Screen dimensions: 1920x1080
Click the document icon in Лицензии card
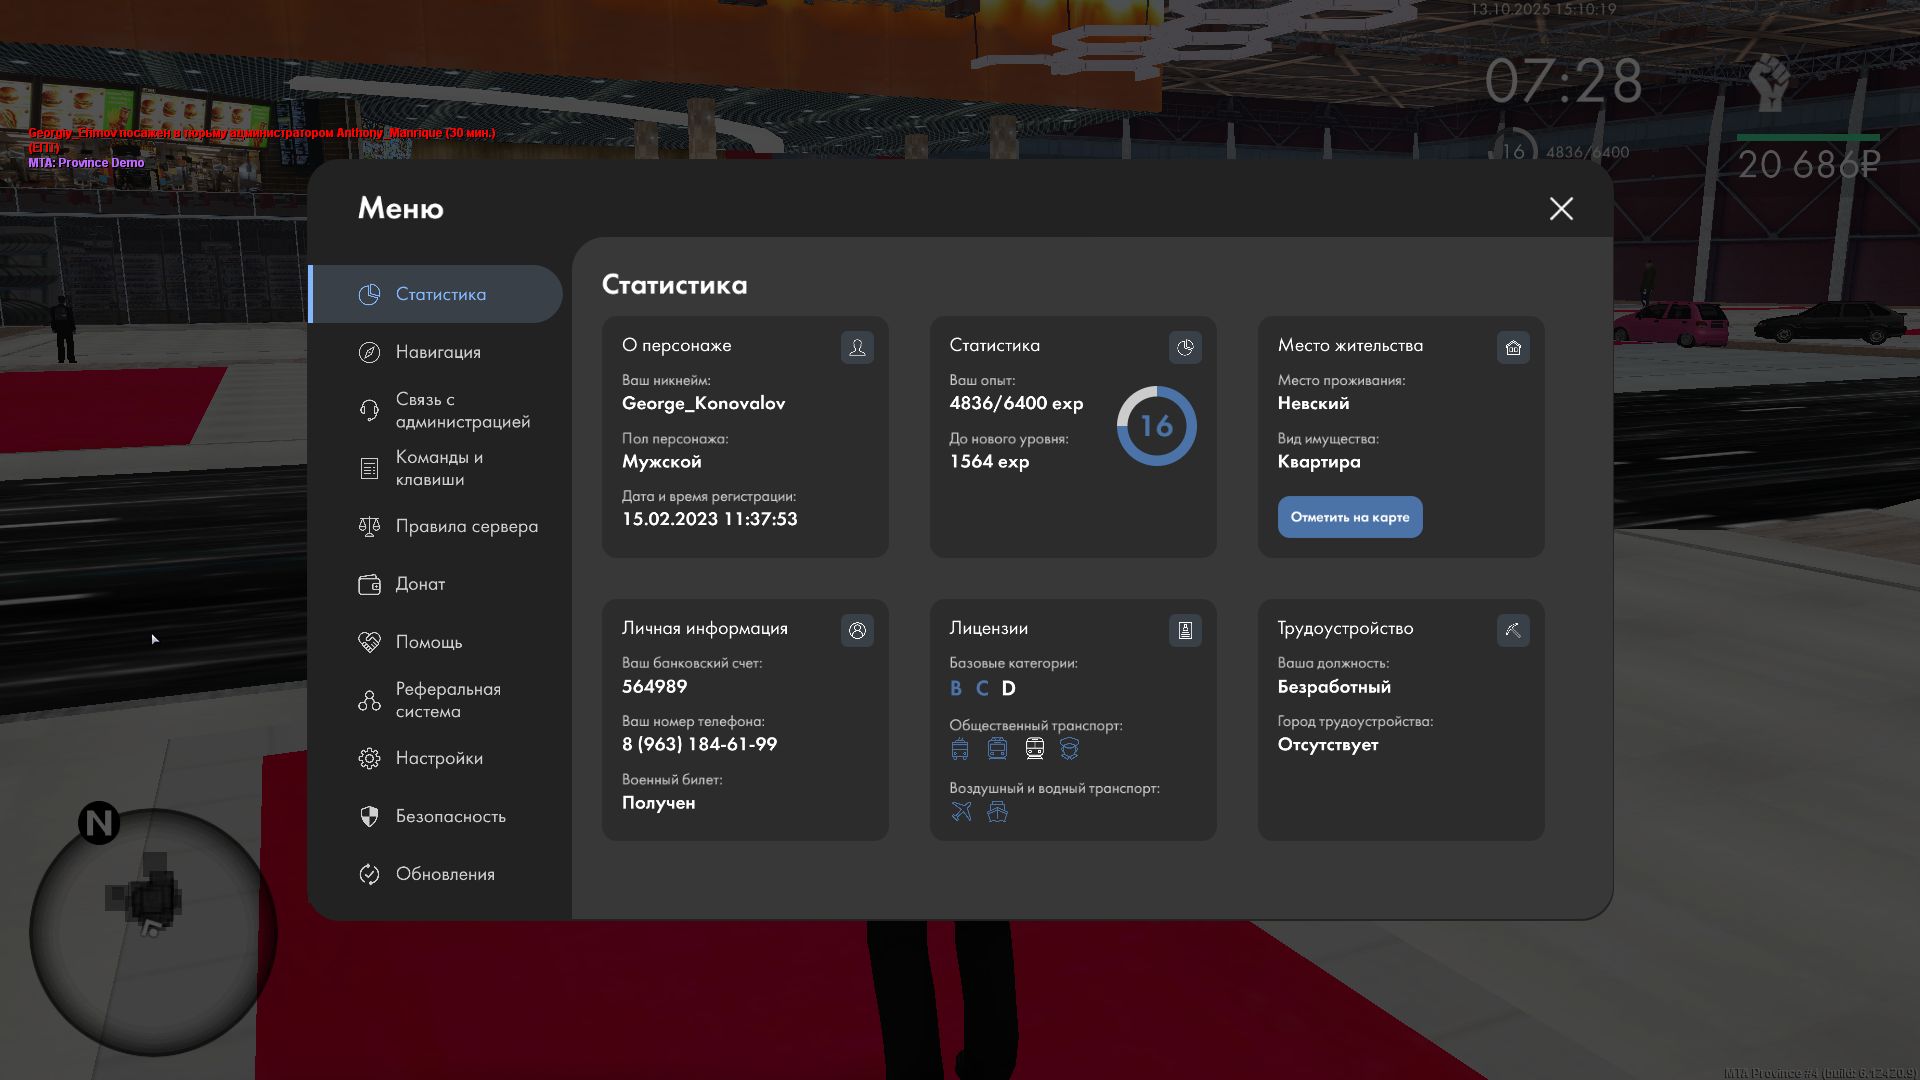click(1185, 630)
